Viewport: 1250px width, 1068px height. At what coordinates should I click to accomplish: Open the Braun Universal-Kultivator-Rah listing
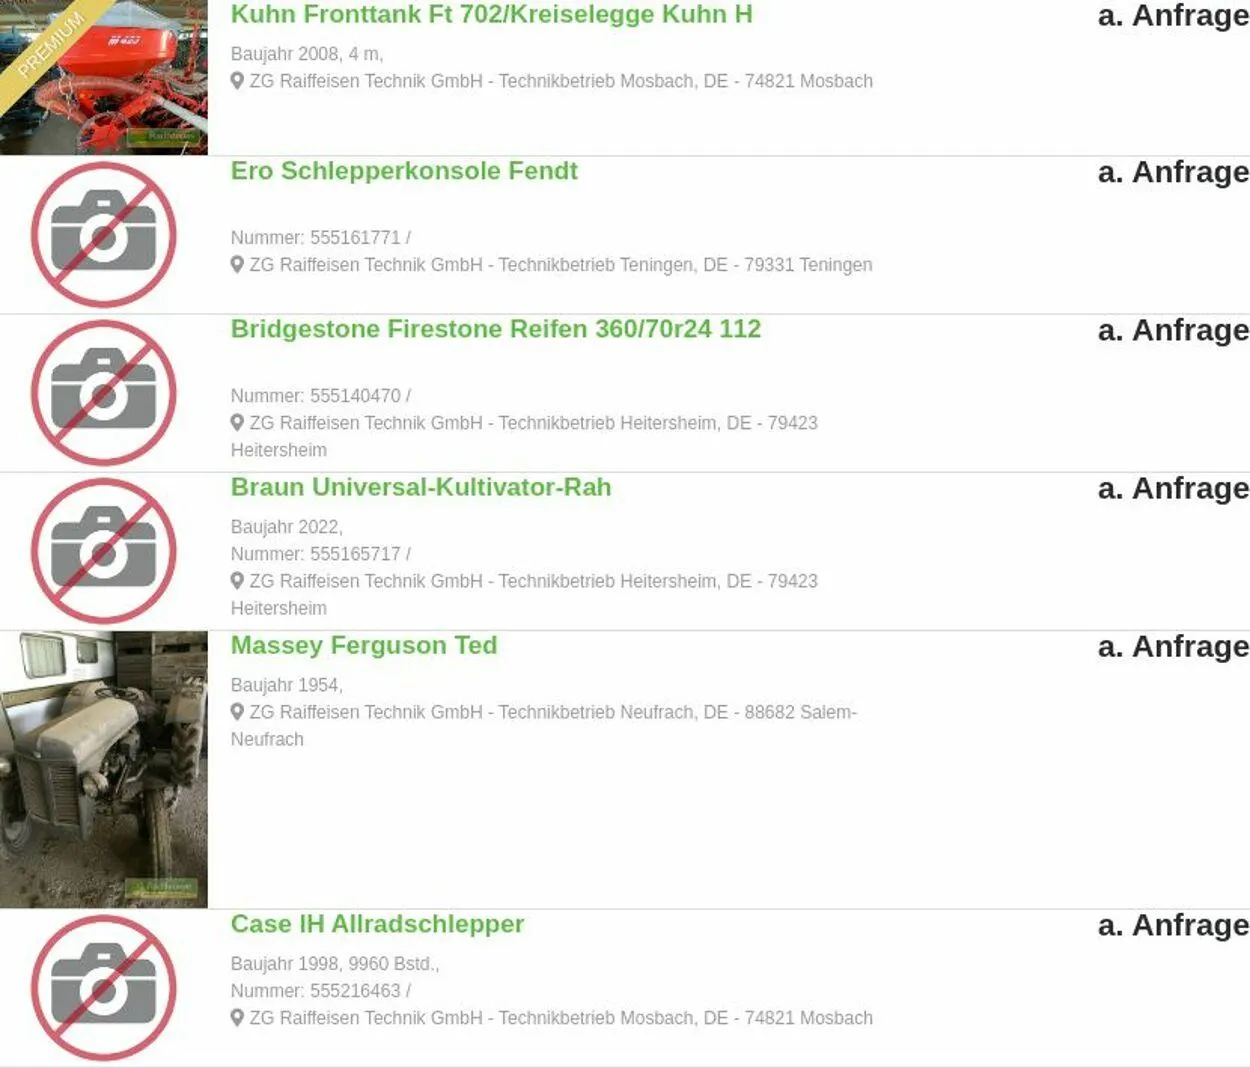[x=421, y=487]
